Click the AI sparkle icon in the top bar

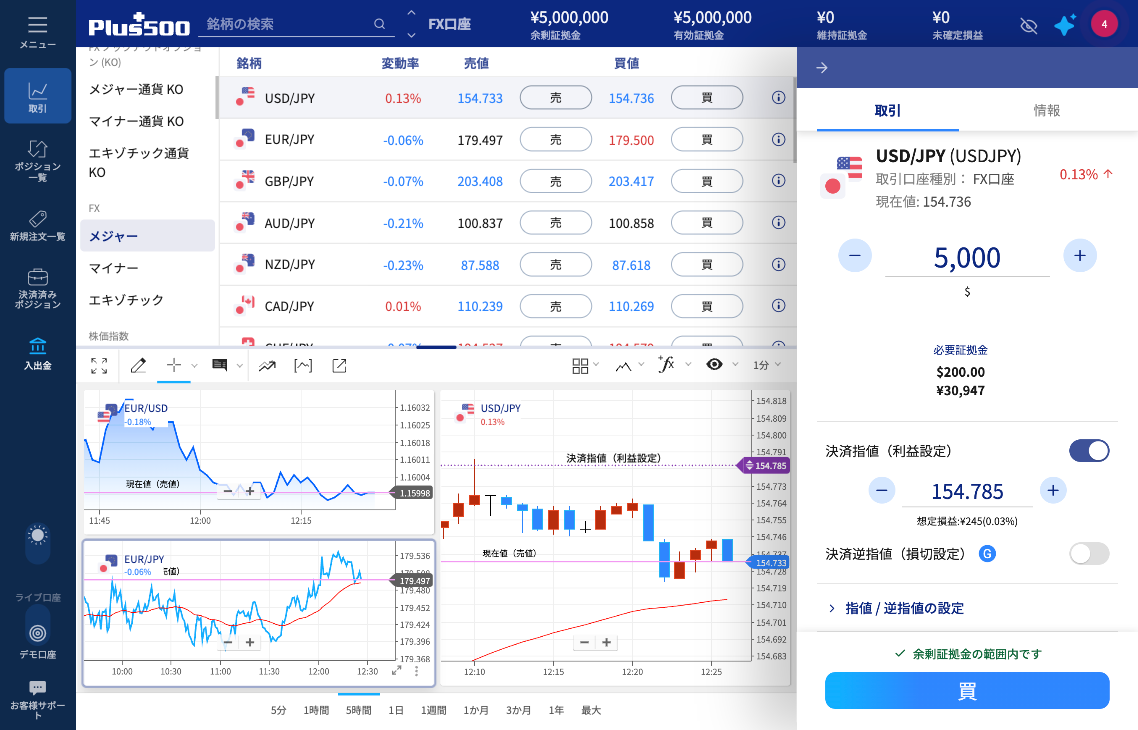(x=1063, y=25)
